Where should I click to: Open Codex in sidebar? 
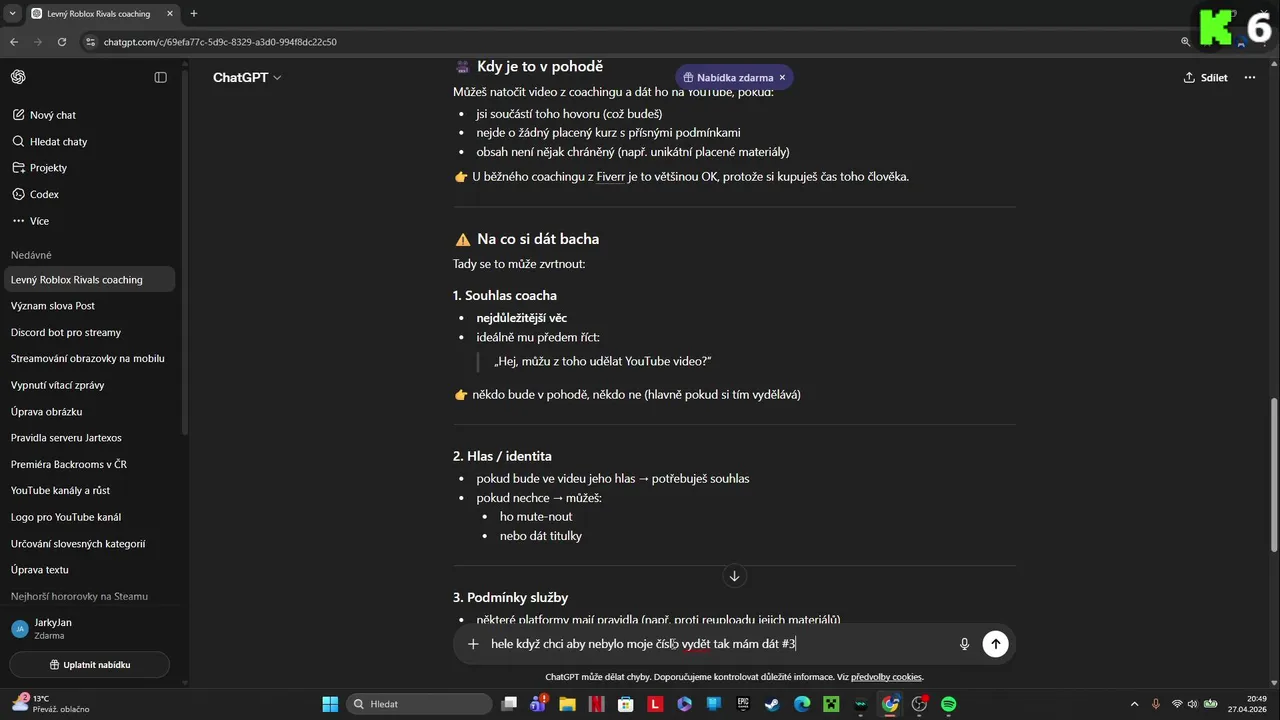point(90,195)
